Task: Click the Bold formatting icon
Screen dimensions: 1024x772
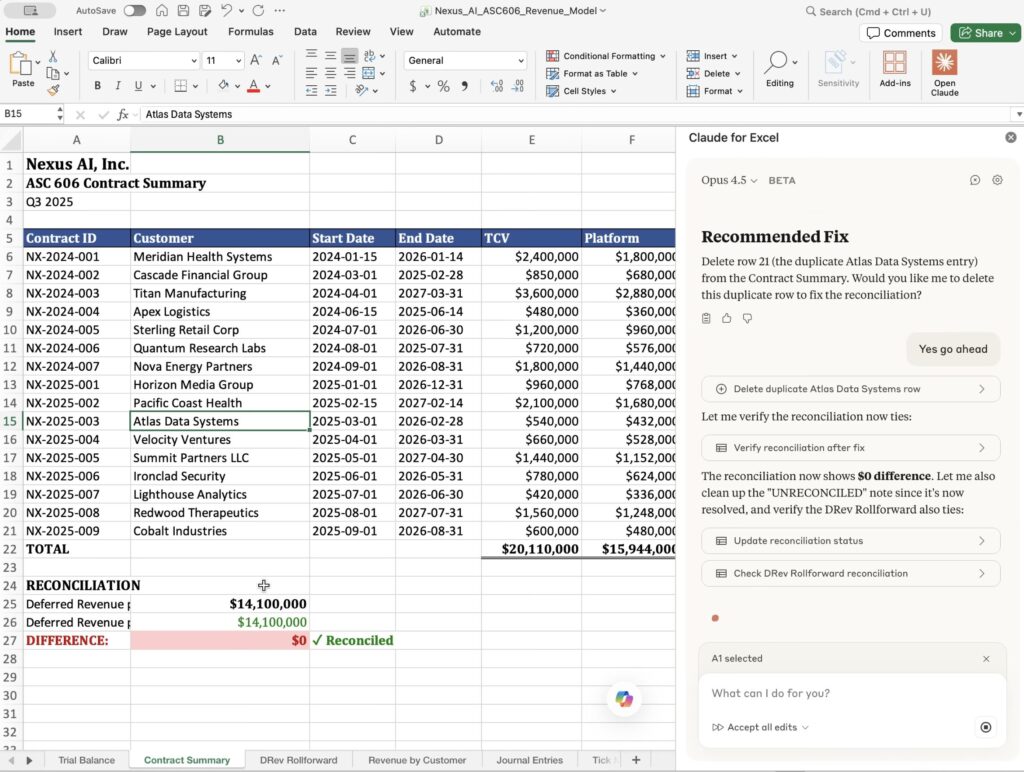Action: tap(97, 86)
